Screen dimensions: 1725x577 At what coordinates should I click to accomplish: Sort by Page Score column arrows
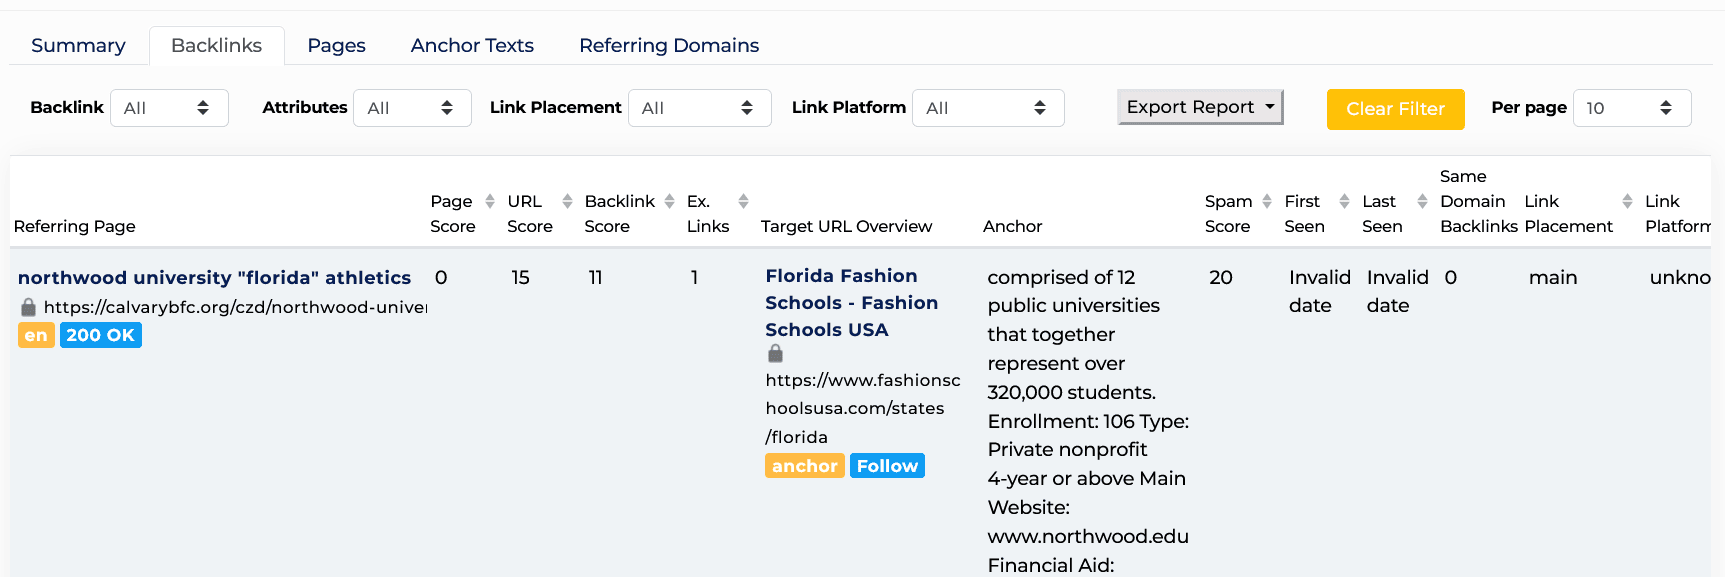pyautogui.click(x=490, y=201)
